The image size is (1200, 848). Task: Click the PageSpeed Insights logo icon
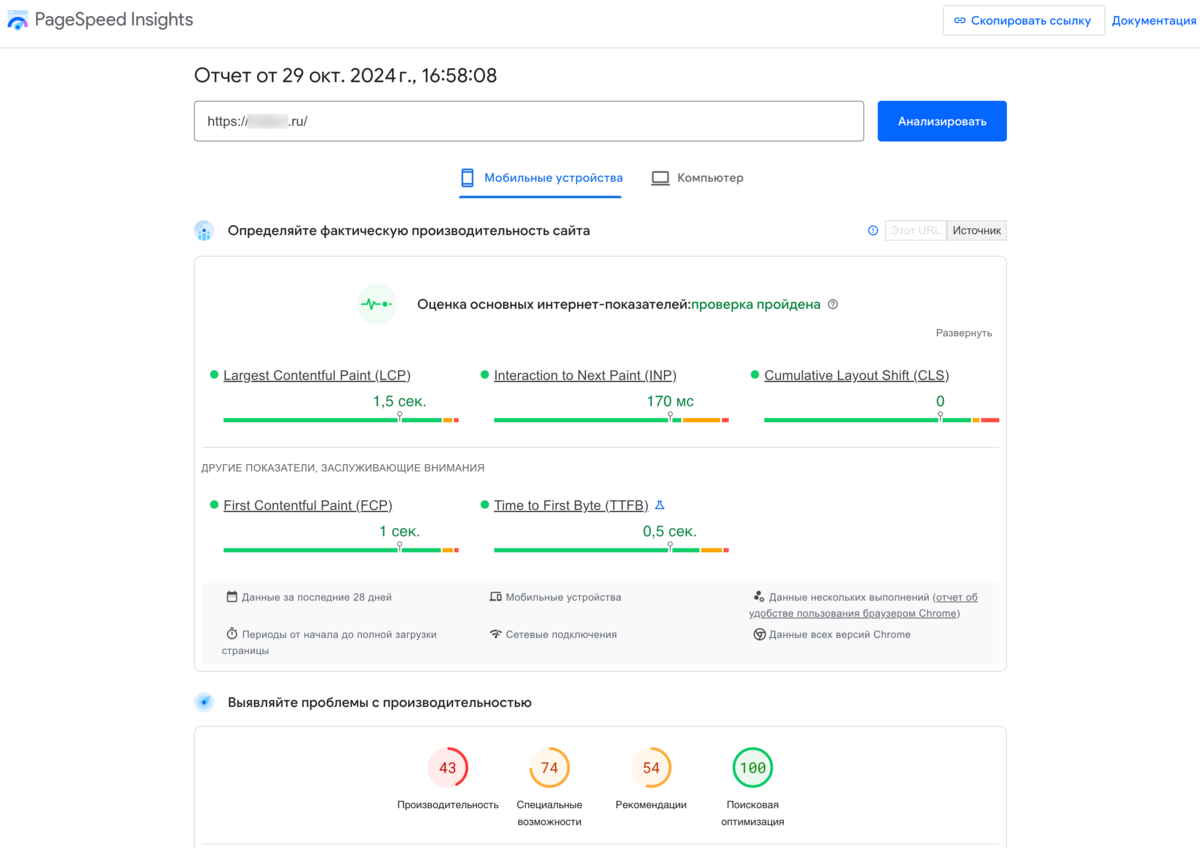[x=18, y=20]
